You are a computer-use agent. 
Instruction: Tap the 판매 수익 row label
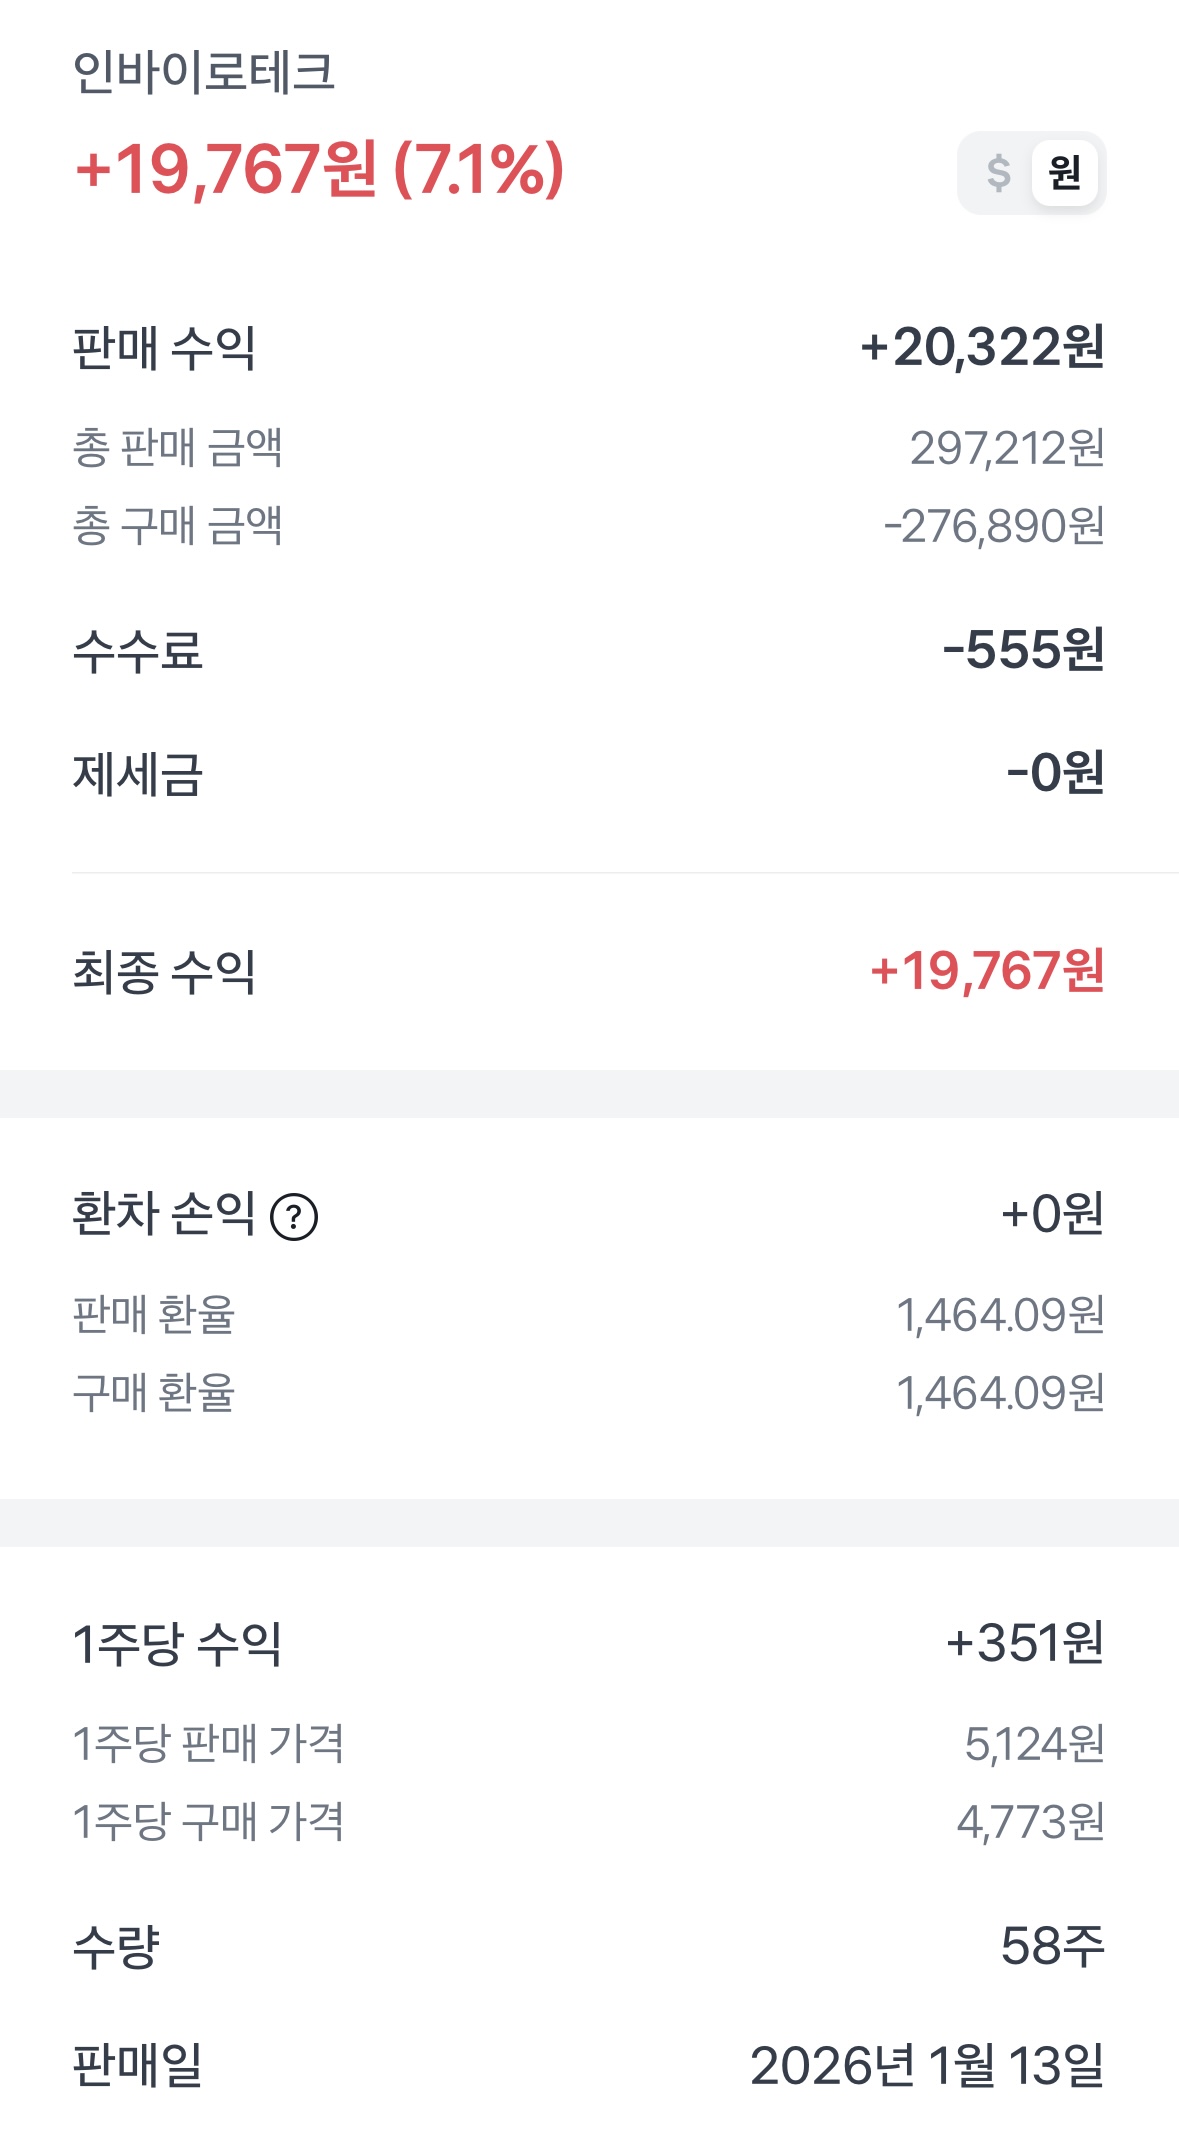coord(164,349)
